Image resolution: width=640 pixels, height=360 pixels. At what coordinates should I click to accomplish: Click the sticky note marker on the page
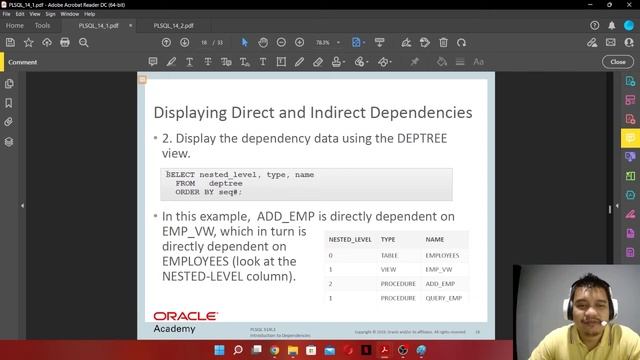(x=142, y=80)
